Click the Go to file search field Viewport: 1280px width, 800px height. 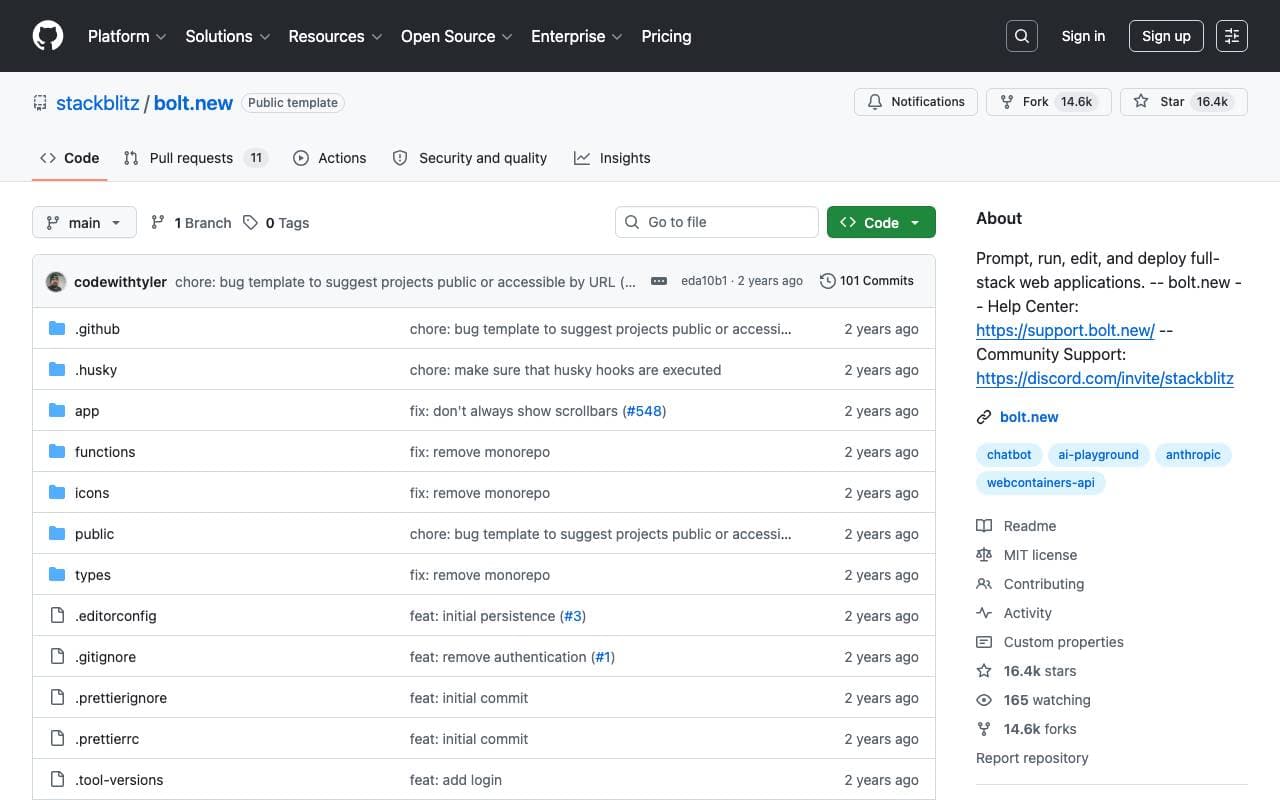click(x=717, y=222)
